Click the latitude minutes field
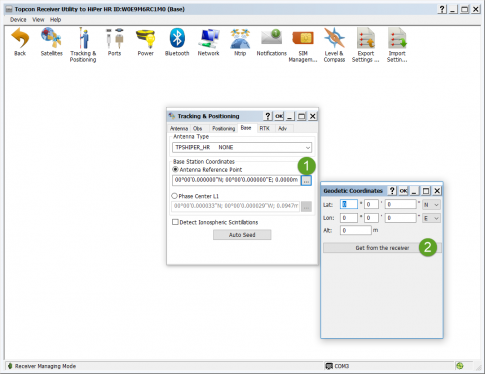 [371, 204]
